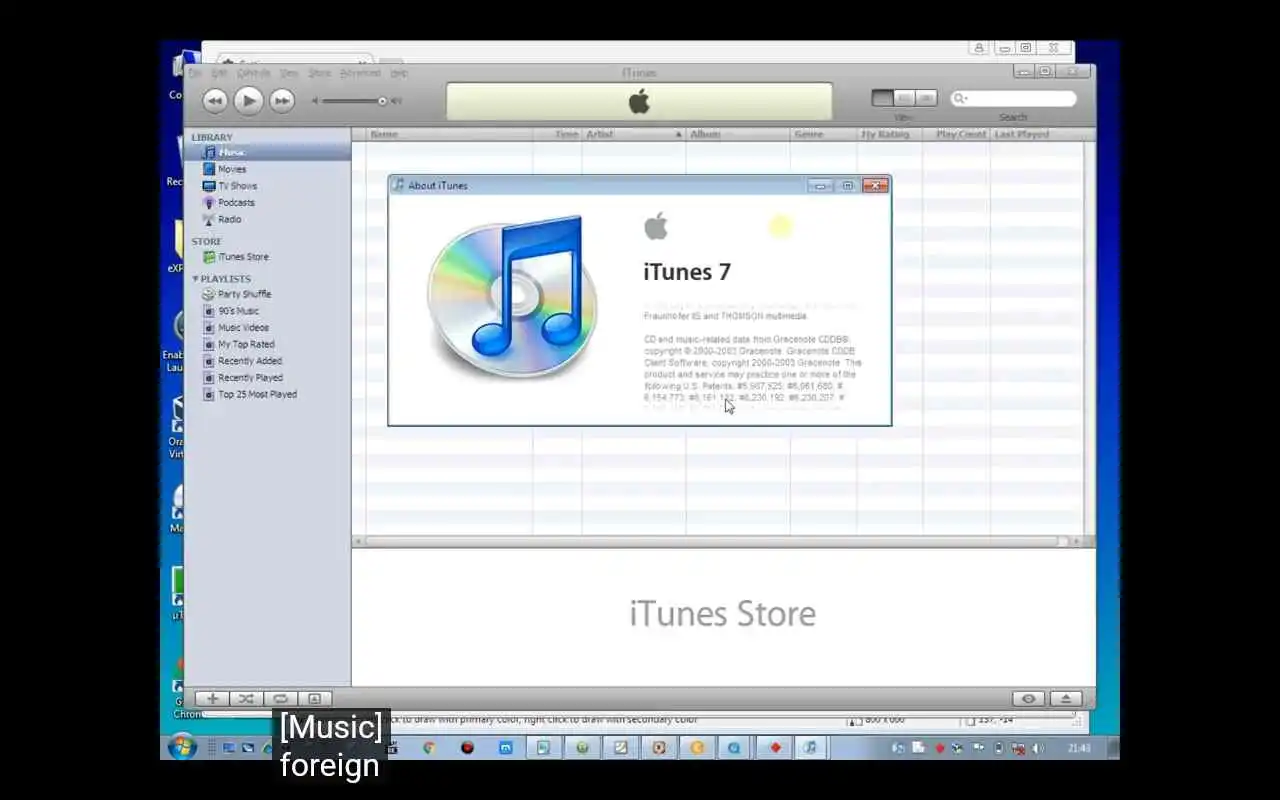Sort by the My Rating column header
Screen dimensions: 1280x800
(x=890, y=134)
